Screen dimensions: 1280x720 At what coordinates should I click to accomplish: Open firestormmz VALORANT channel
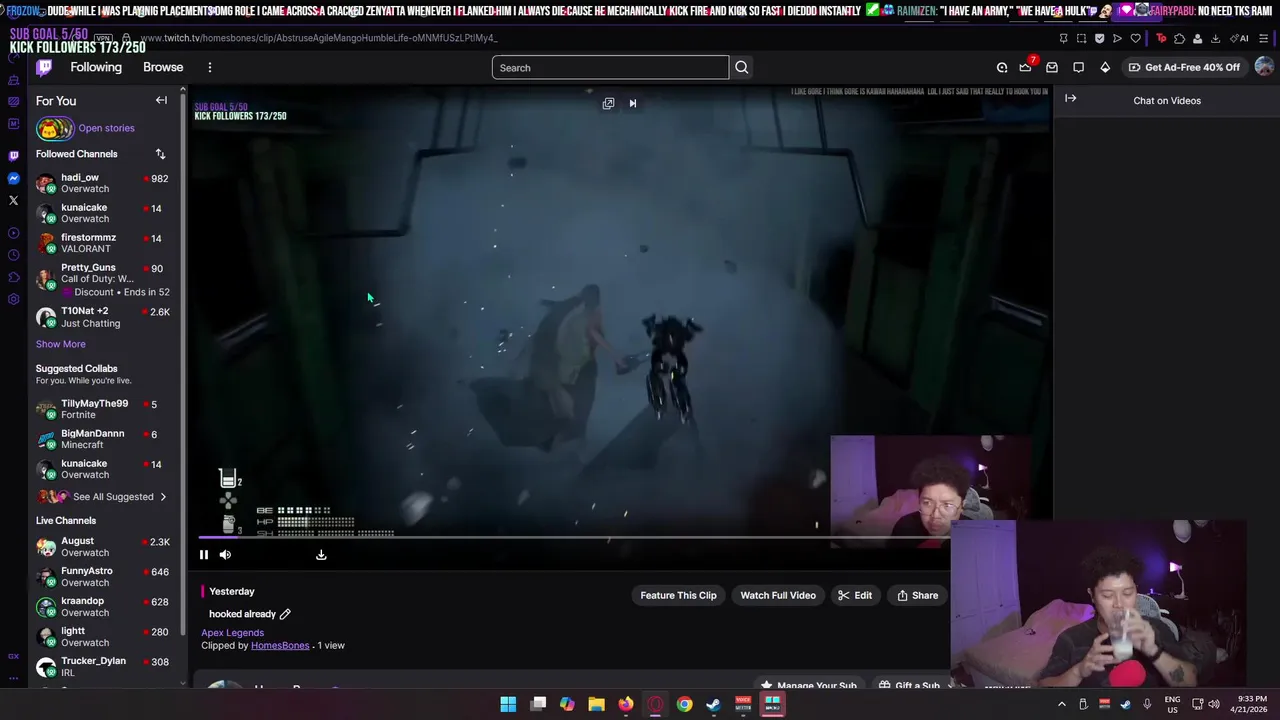click(102, 243)
